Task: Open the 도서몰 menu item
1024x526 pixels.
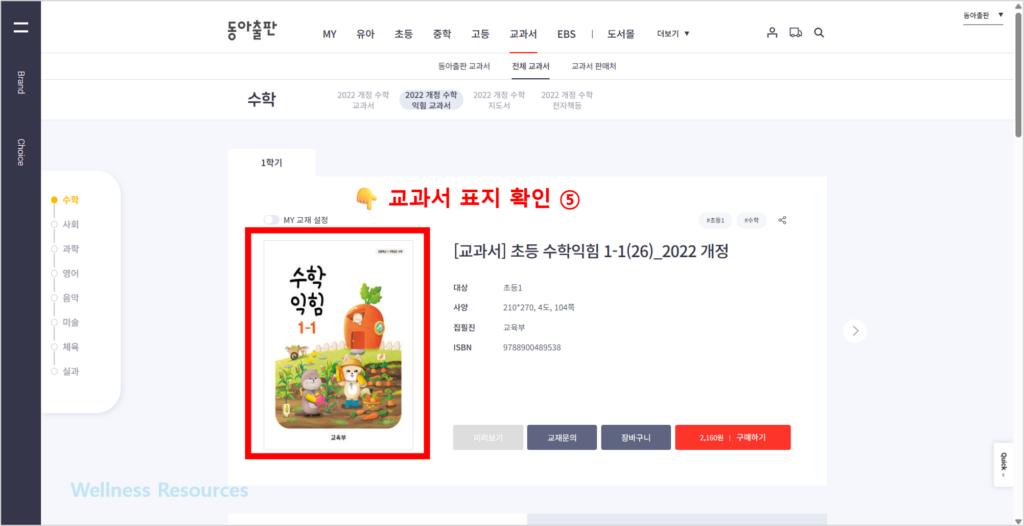Action: 620,34
